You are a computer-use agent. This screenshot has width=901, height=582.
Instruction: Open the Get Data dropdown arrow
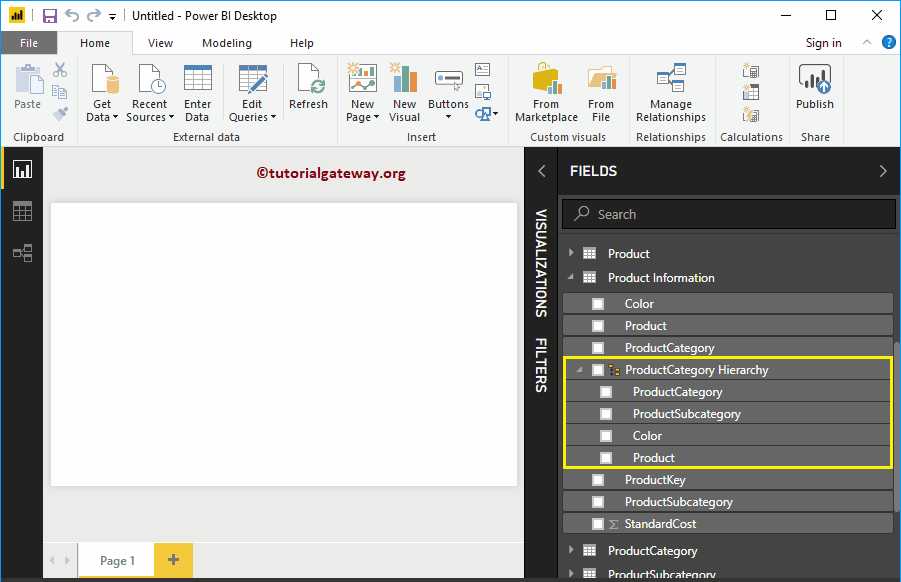click(115, 118)
